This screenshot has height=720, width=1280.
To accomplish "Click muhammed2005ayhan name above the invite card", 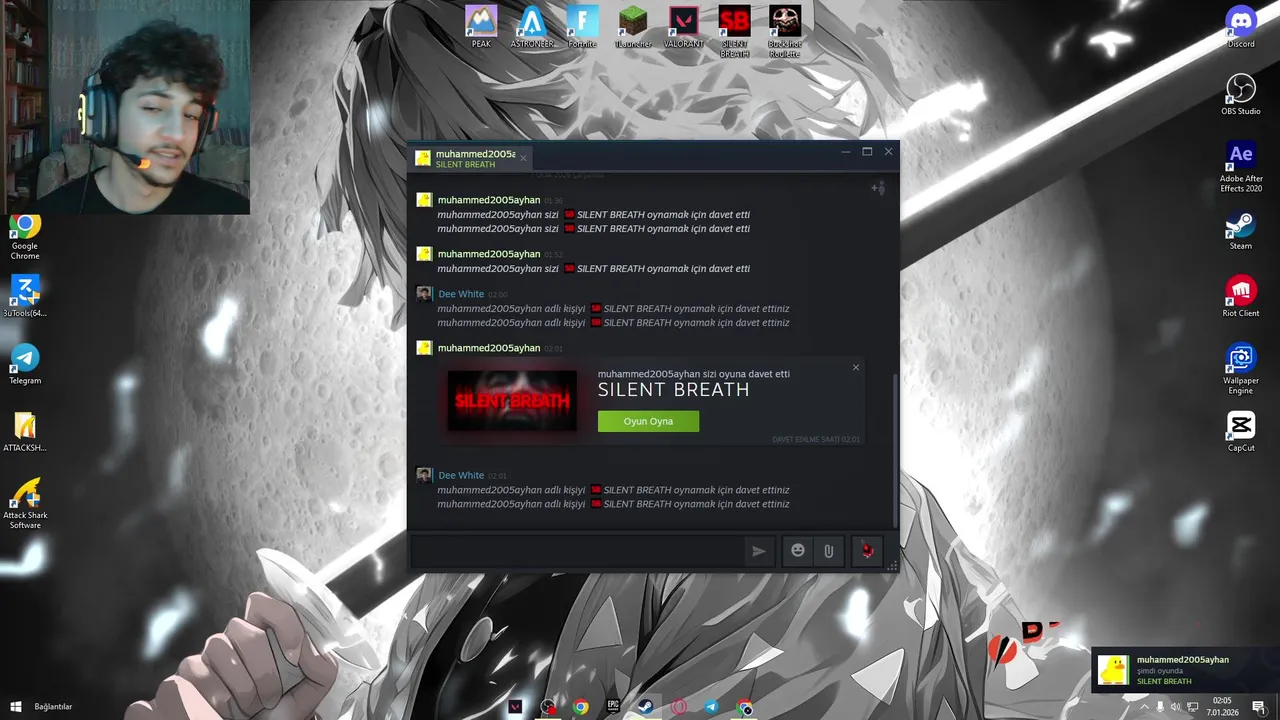I will [489, 348].
